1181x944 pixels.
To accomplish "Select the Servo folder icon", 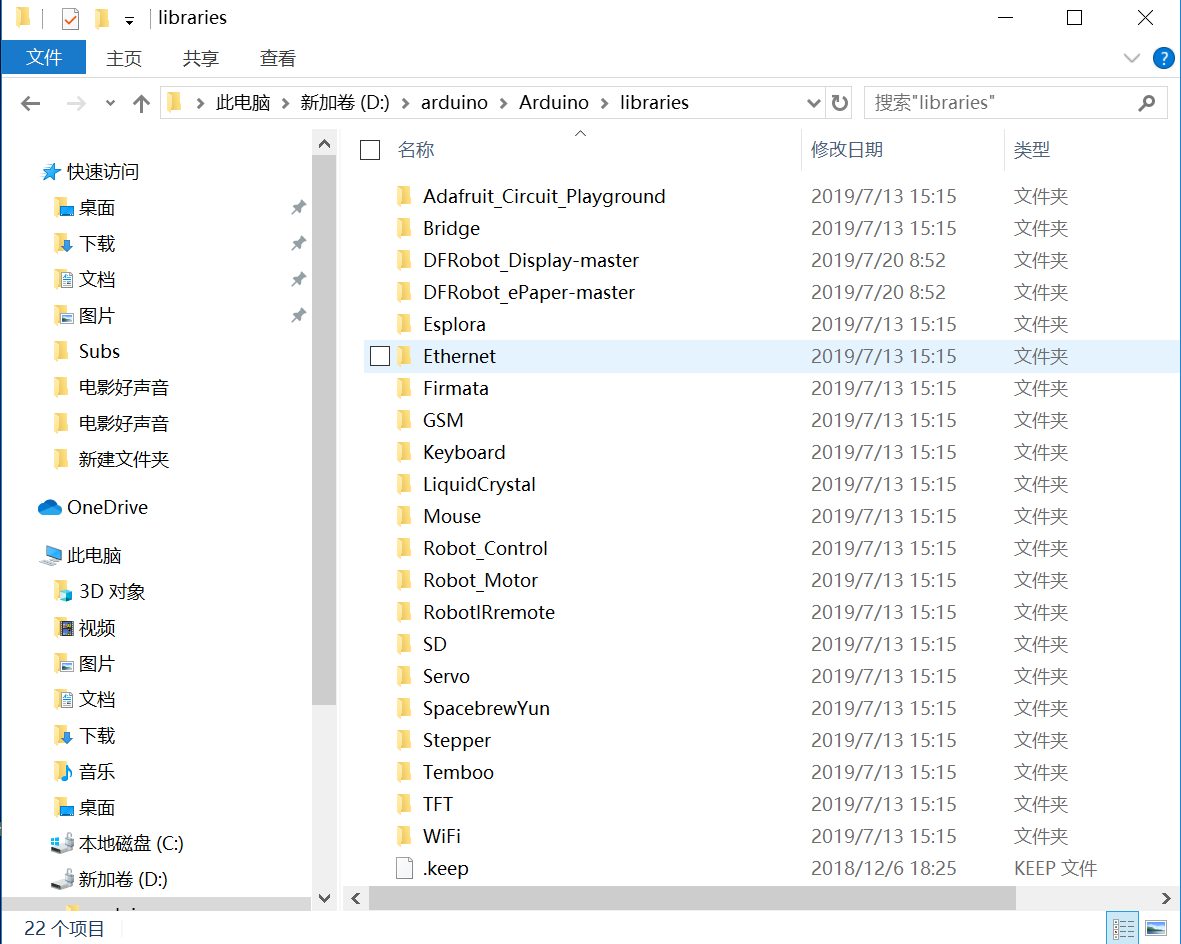I will [404, 677].
